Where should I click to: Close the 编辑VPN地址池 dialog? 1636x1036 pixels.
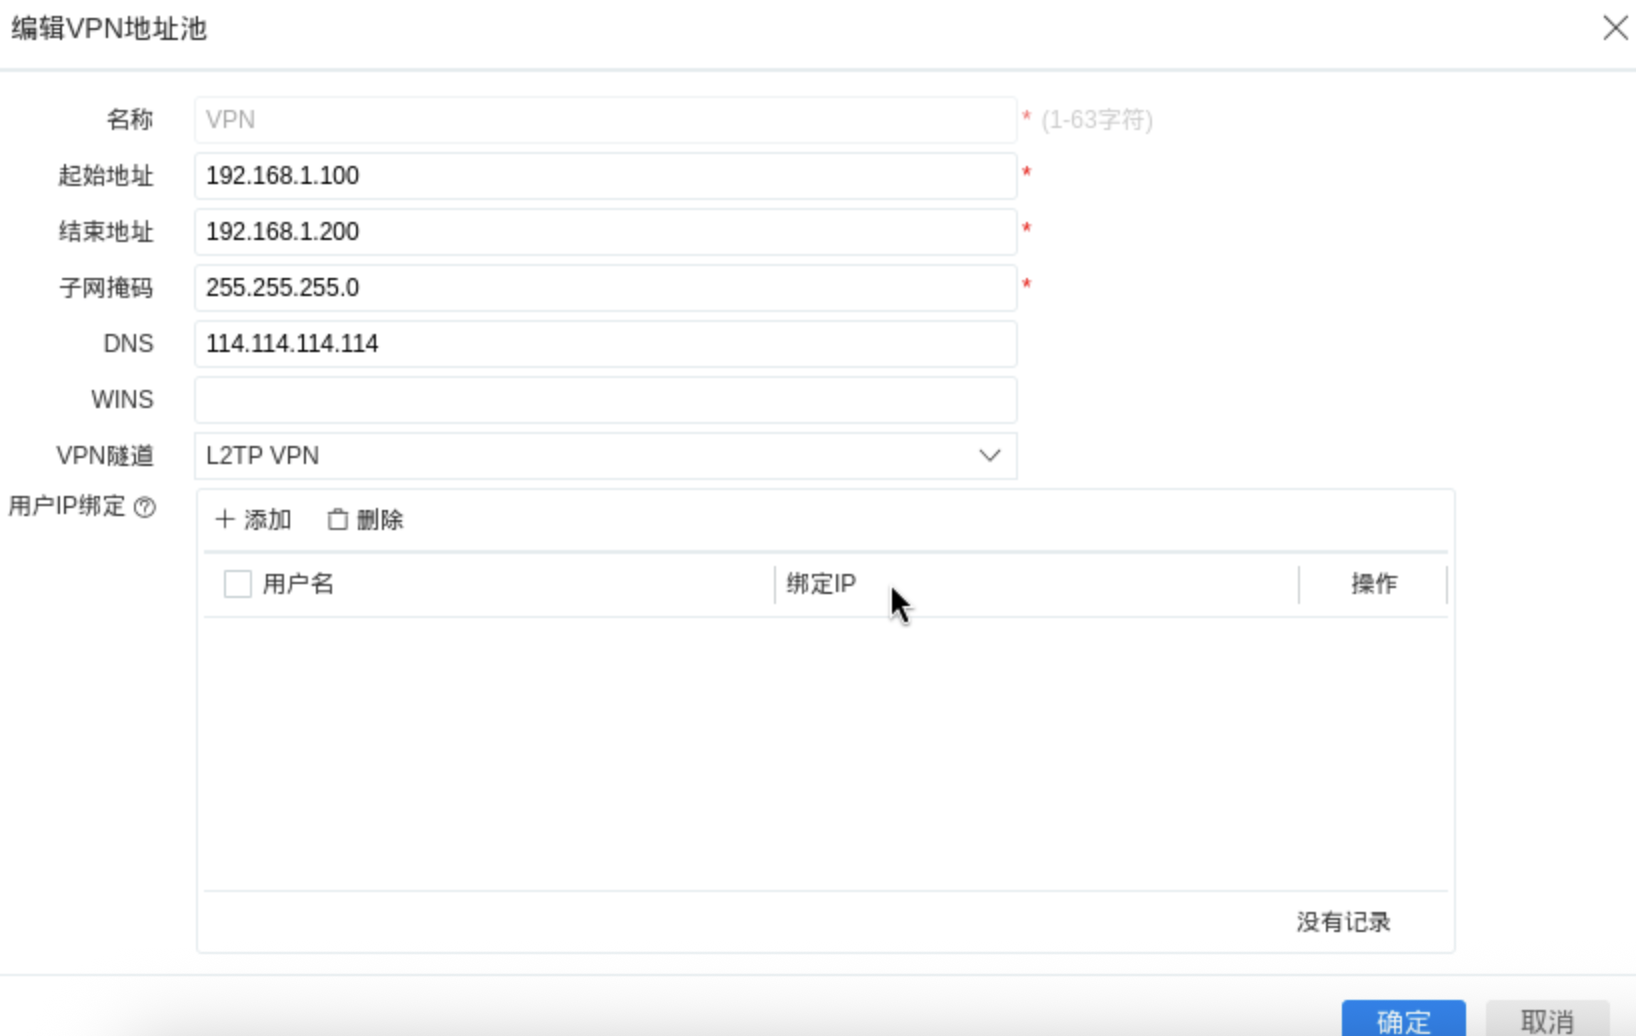(1615, 28)
